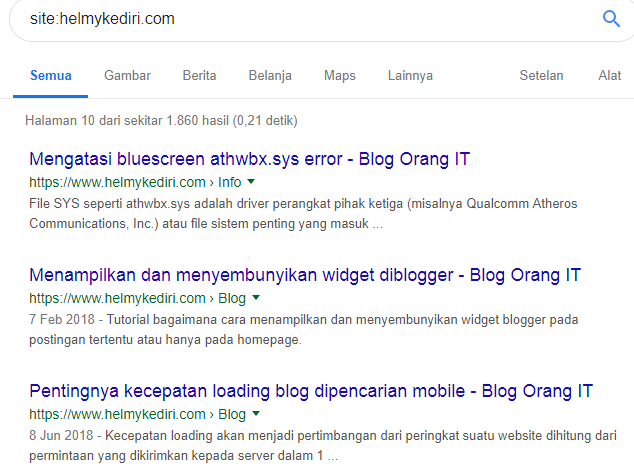Click the helmykediri.com › Info URL

tap(135, 182)
